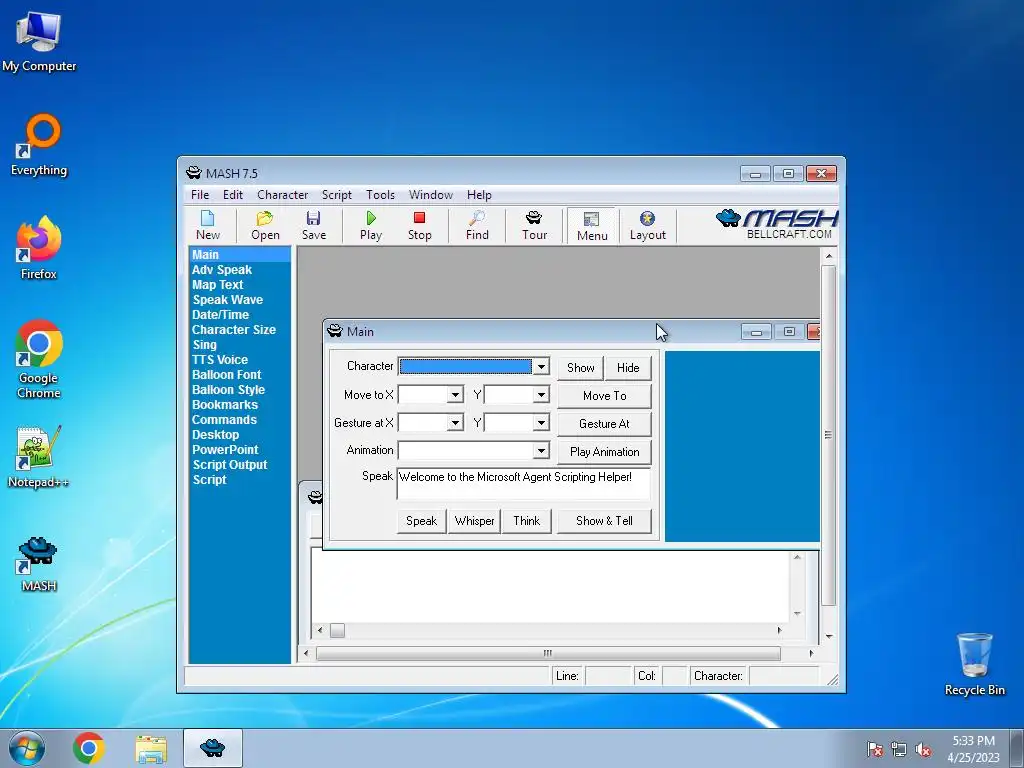This screenshot has height=768, width=1024.
Task: Click the Layout toolbar icon
Action: click(647, 226)
